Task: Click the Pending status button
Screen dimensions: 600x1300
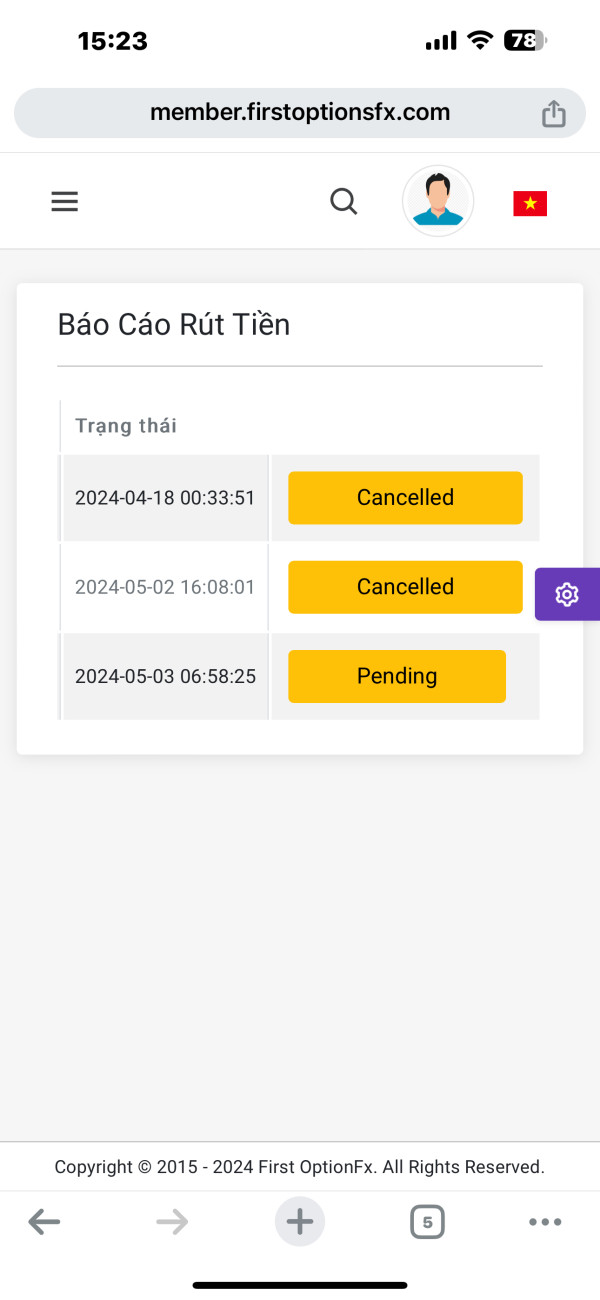Action: [x=397, y=676]
